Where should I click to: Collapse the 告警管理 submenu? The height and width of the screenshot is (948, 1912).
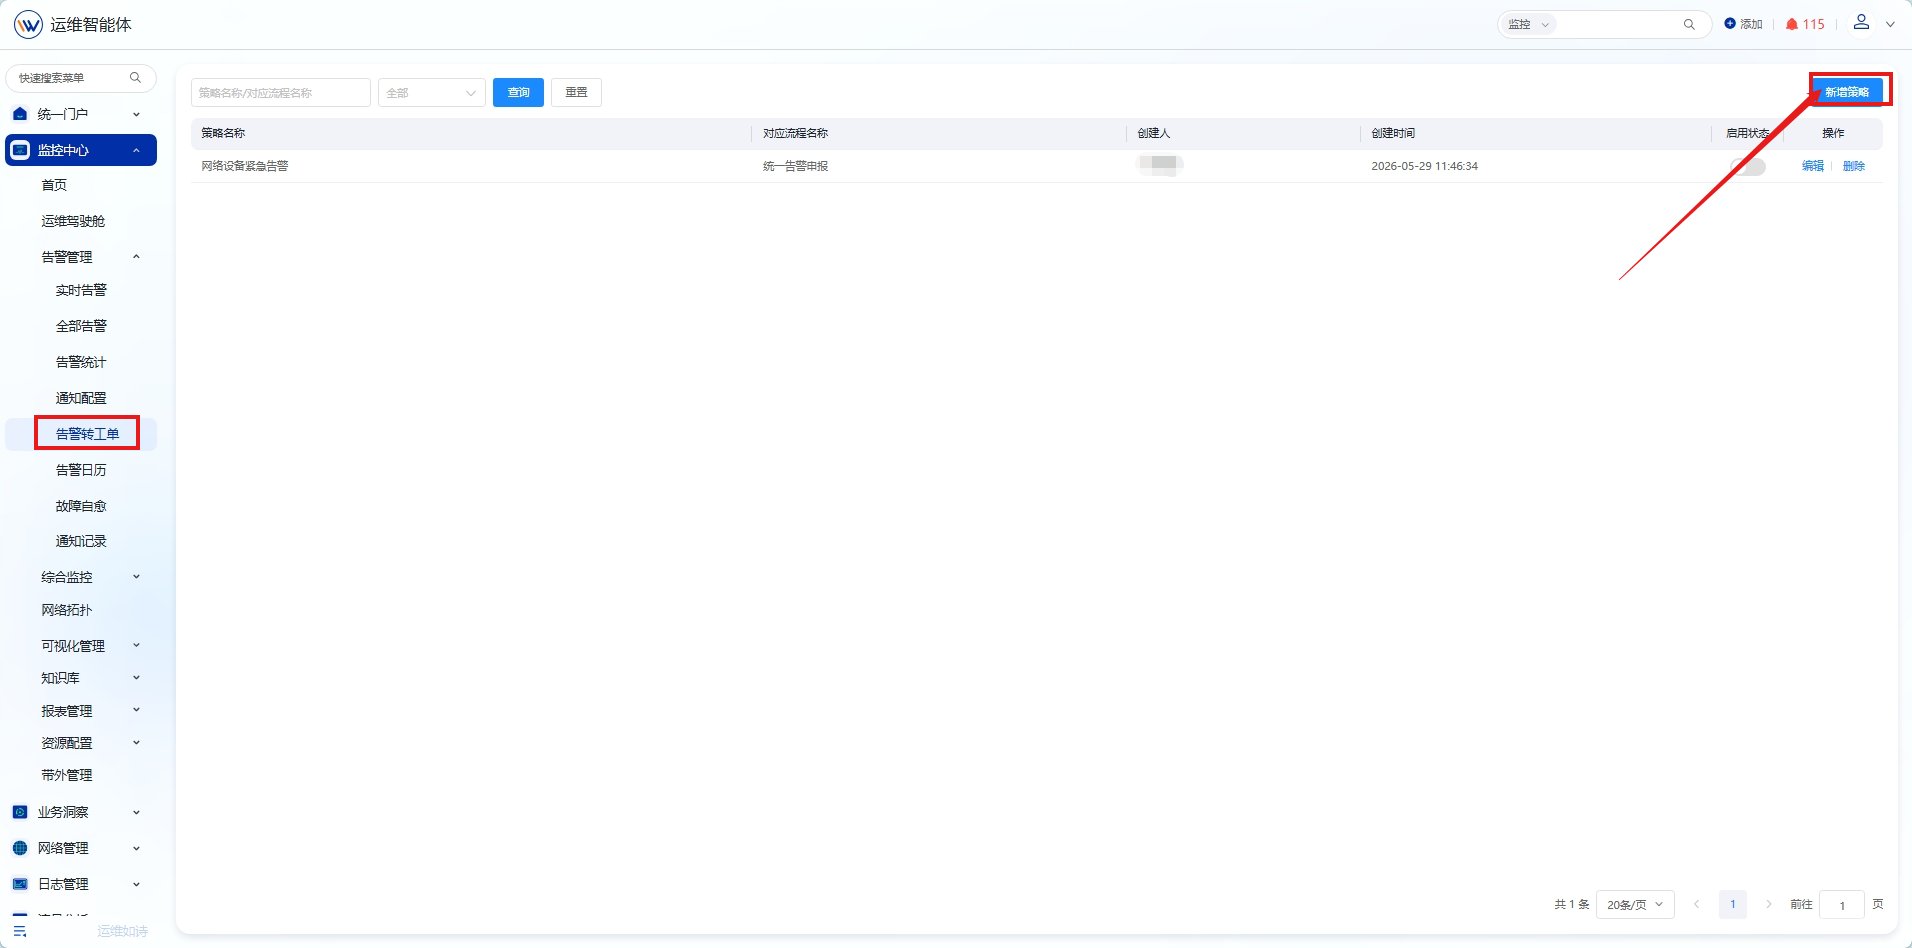pos(137,257)
